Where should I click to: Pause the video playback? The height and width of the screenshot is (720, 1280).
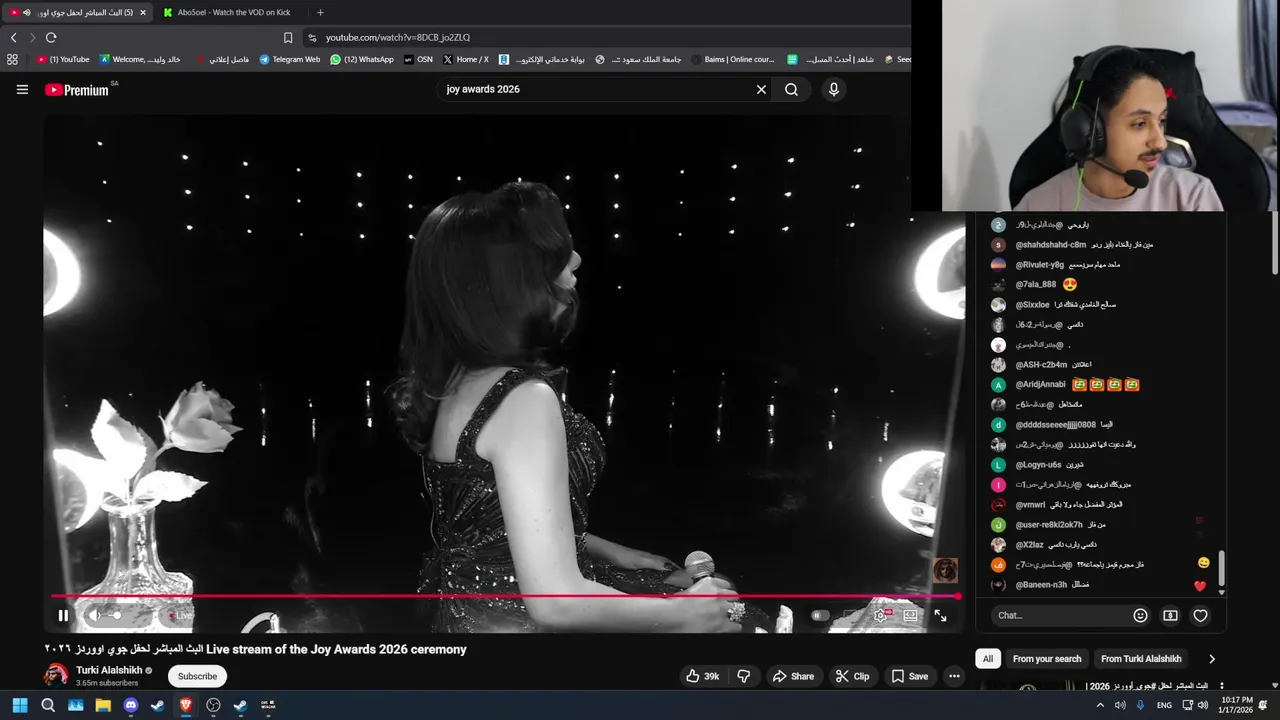[x=63, y=615]
